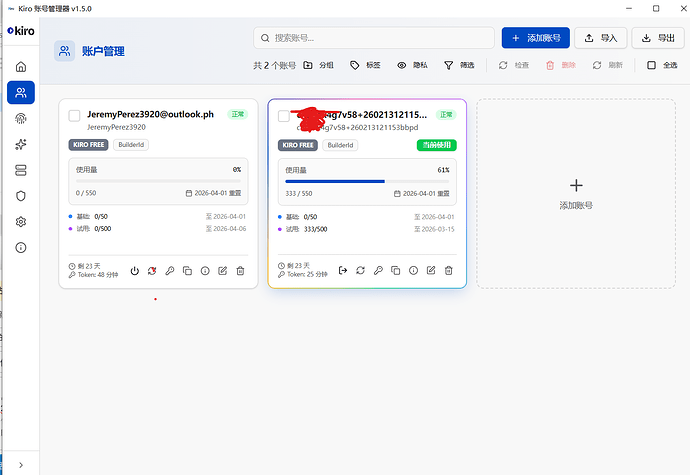Screen dimensions: 690x475
Task: Click the 导入 import button
Action: pos(601,38)
